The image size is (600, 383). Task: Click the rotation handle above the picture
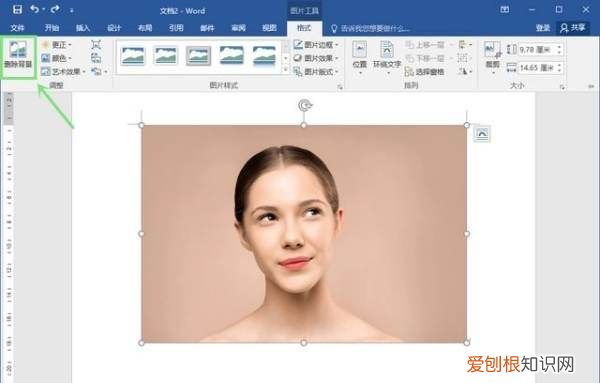305,105
